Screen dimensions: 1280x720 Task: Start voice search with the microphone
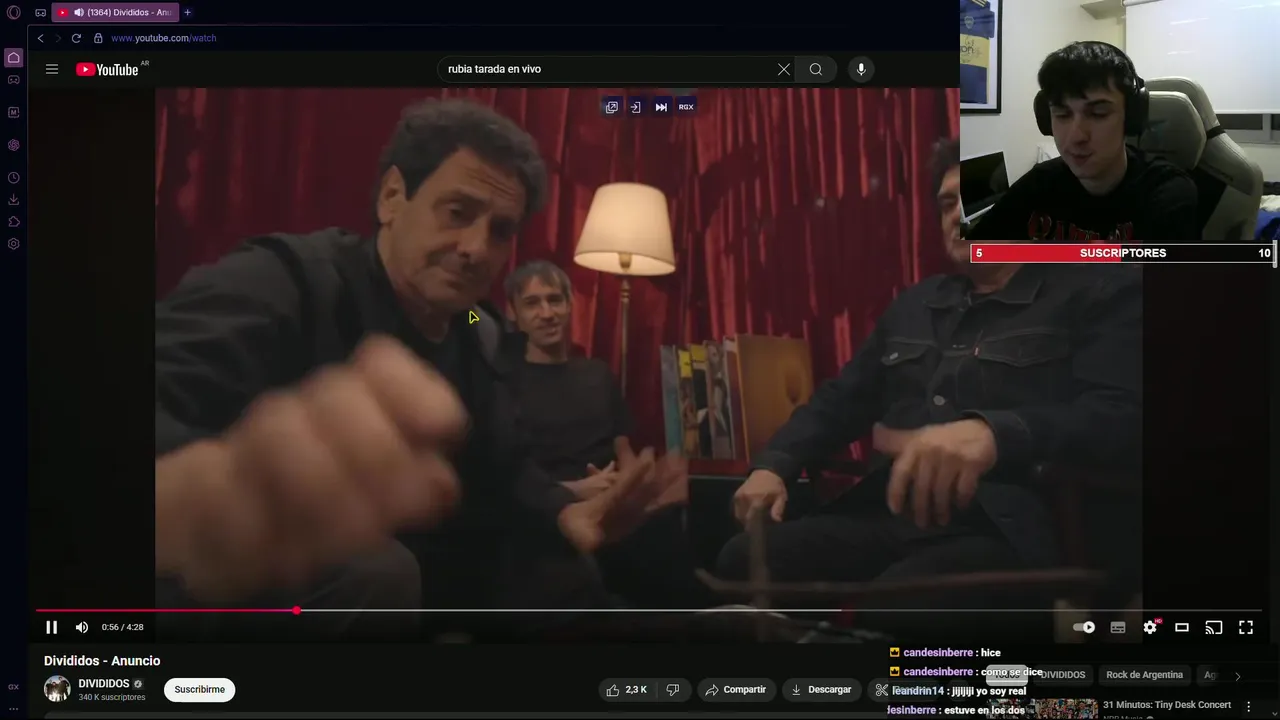point(861,69)
